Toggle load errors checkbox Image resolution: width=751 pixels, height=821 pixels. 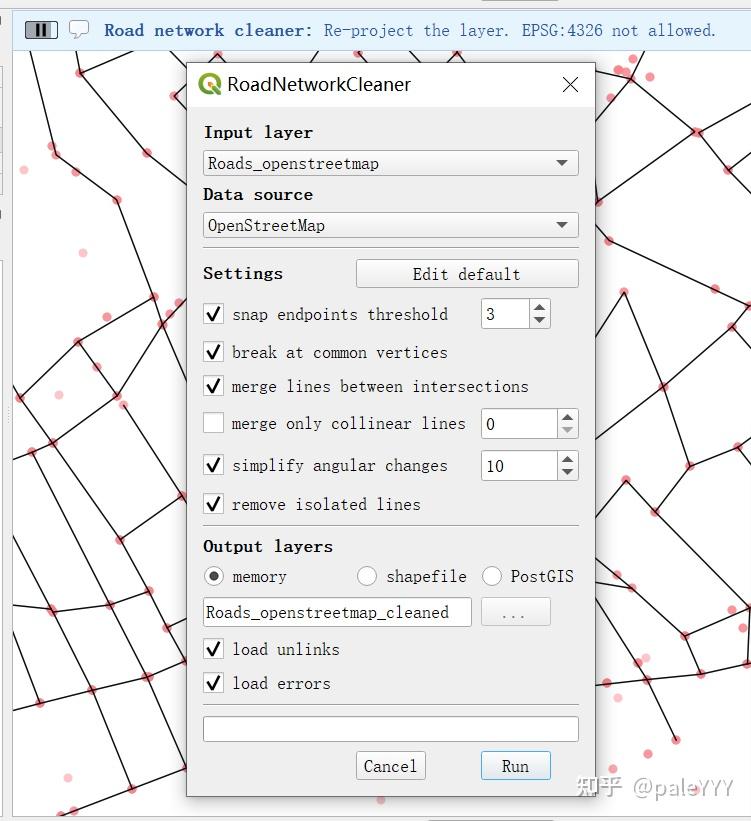point(213,683)
